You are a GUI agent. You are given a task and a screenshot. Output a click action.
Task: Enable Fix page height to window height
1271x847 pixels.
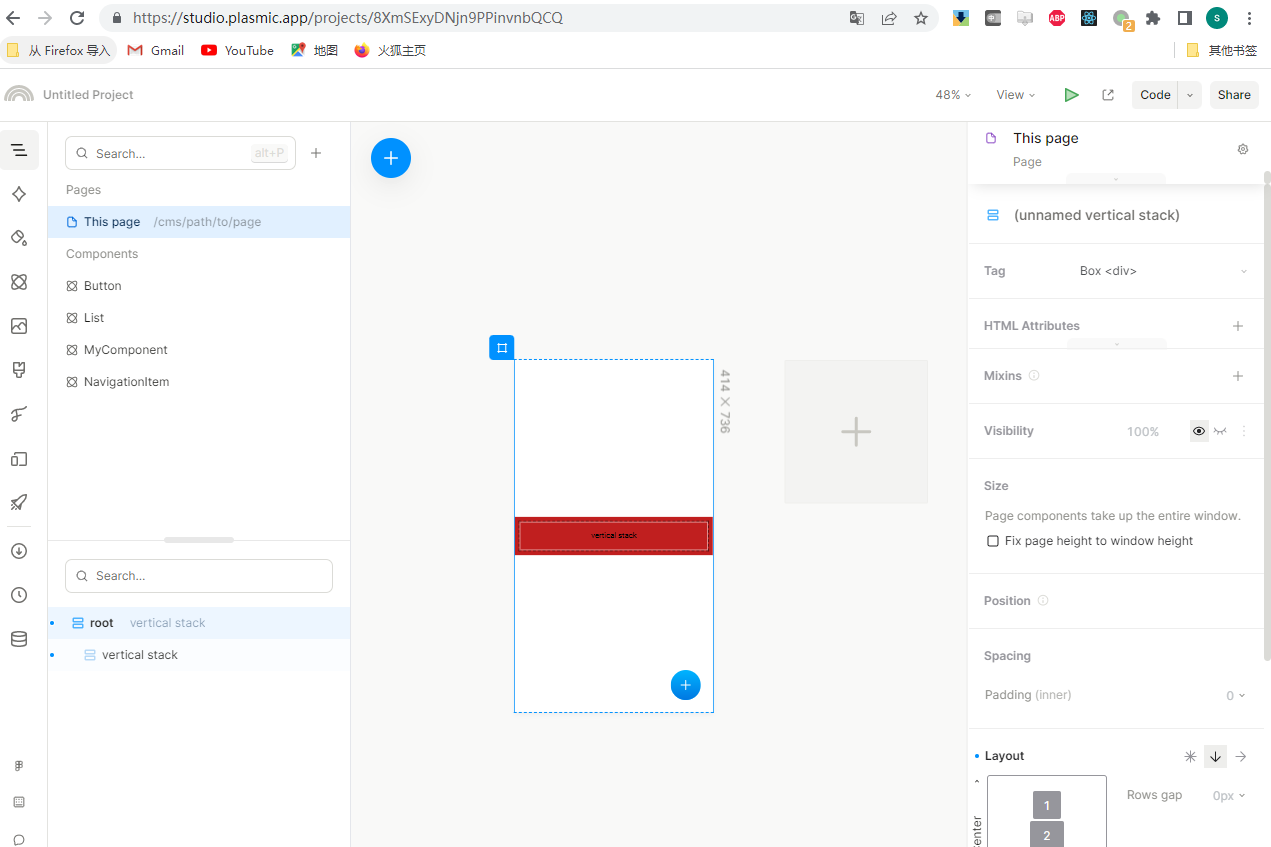[993, 541]
